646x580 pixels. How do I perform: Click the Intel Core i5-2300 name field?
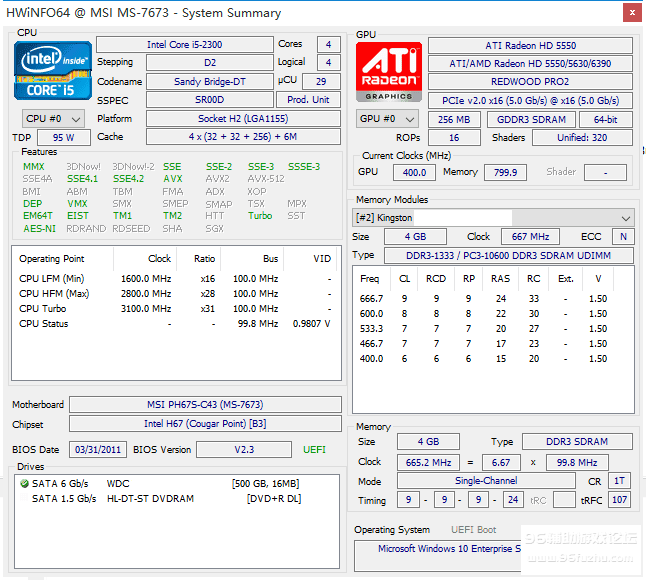coord(184,45)
